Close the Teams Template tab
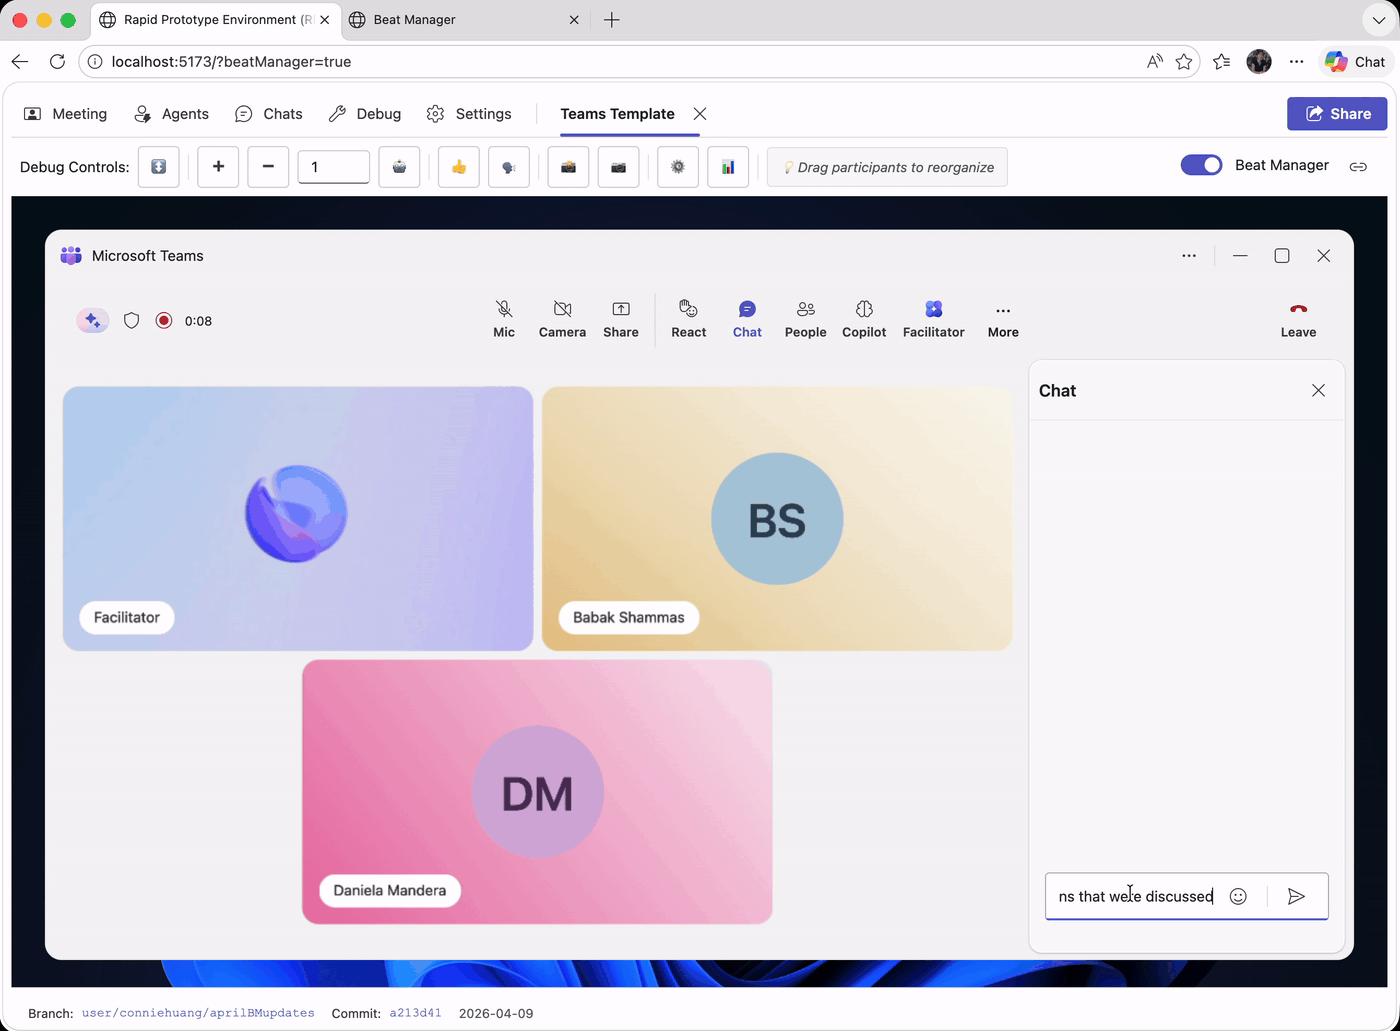The width and height of the screenshot is (1400, 1031). 700,114
